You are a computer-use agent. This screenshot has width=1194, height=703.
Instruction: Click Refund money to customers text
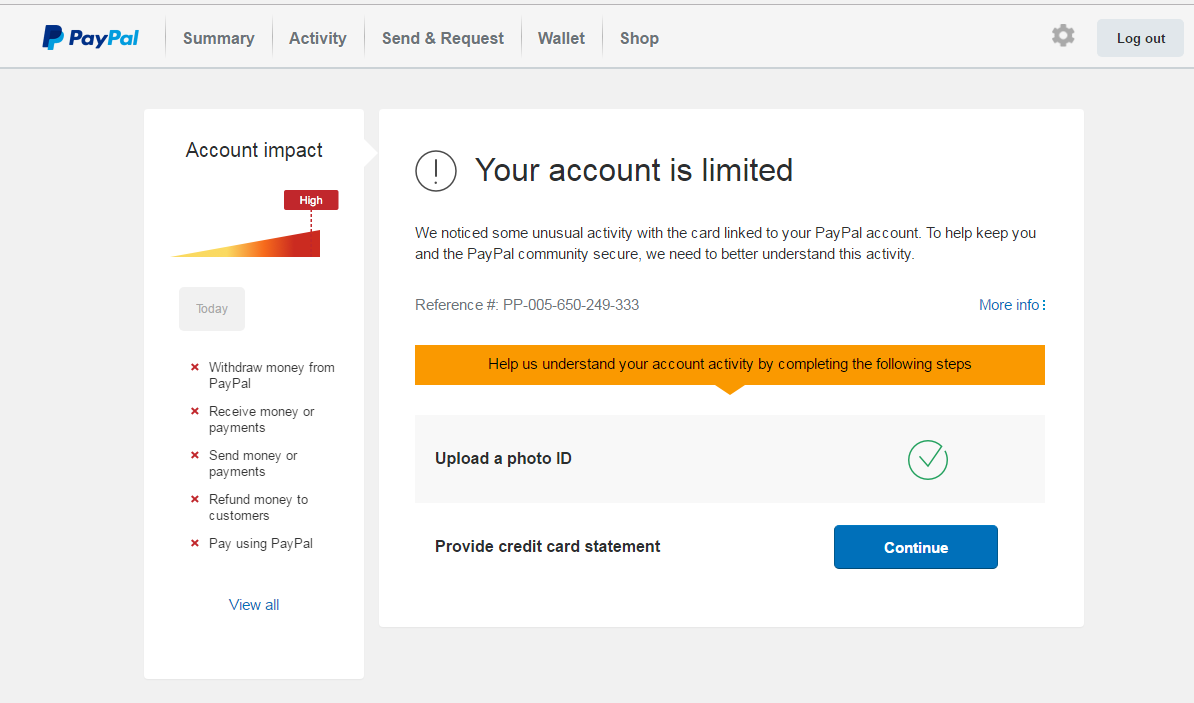tap(258, 508)
